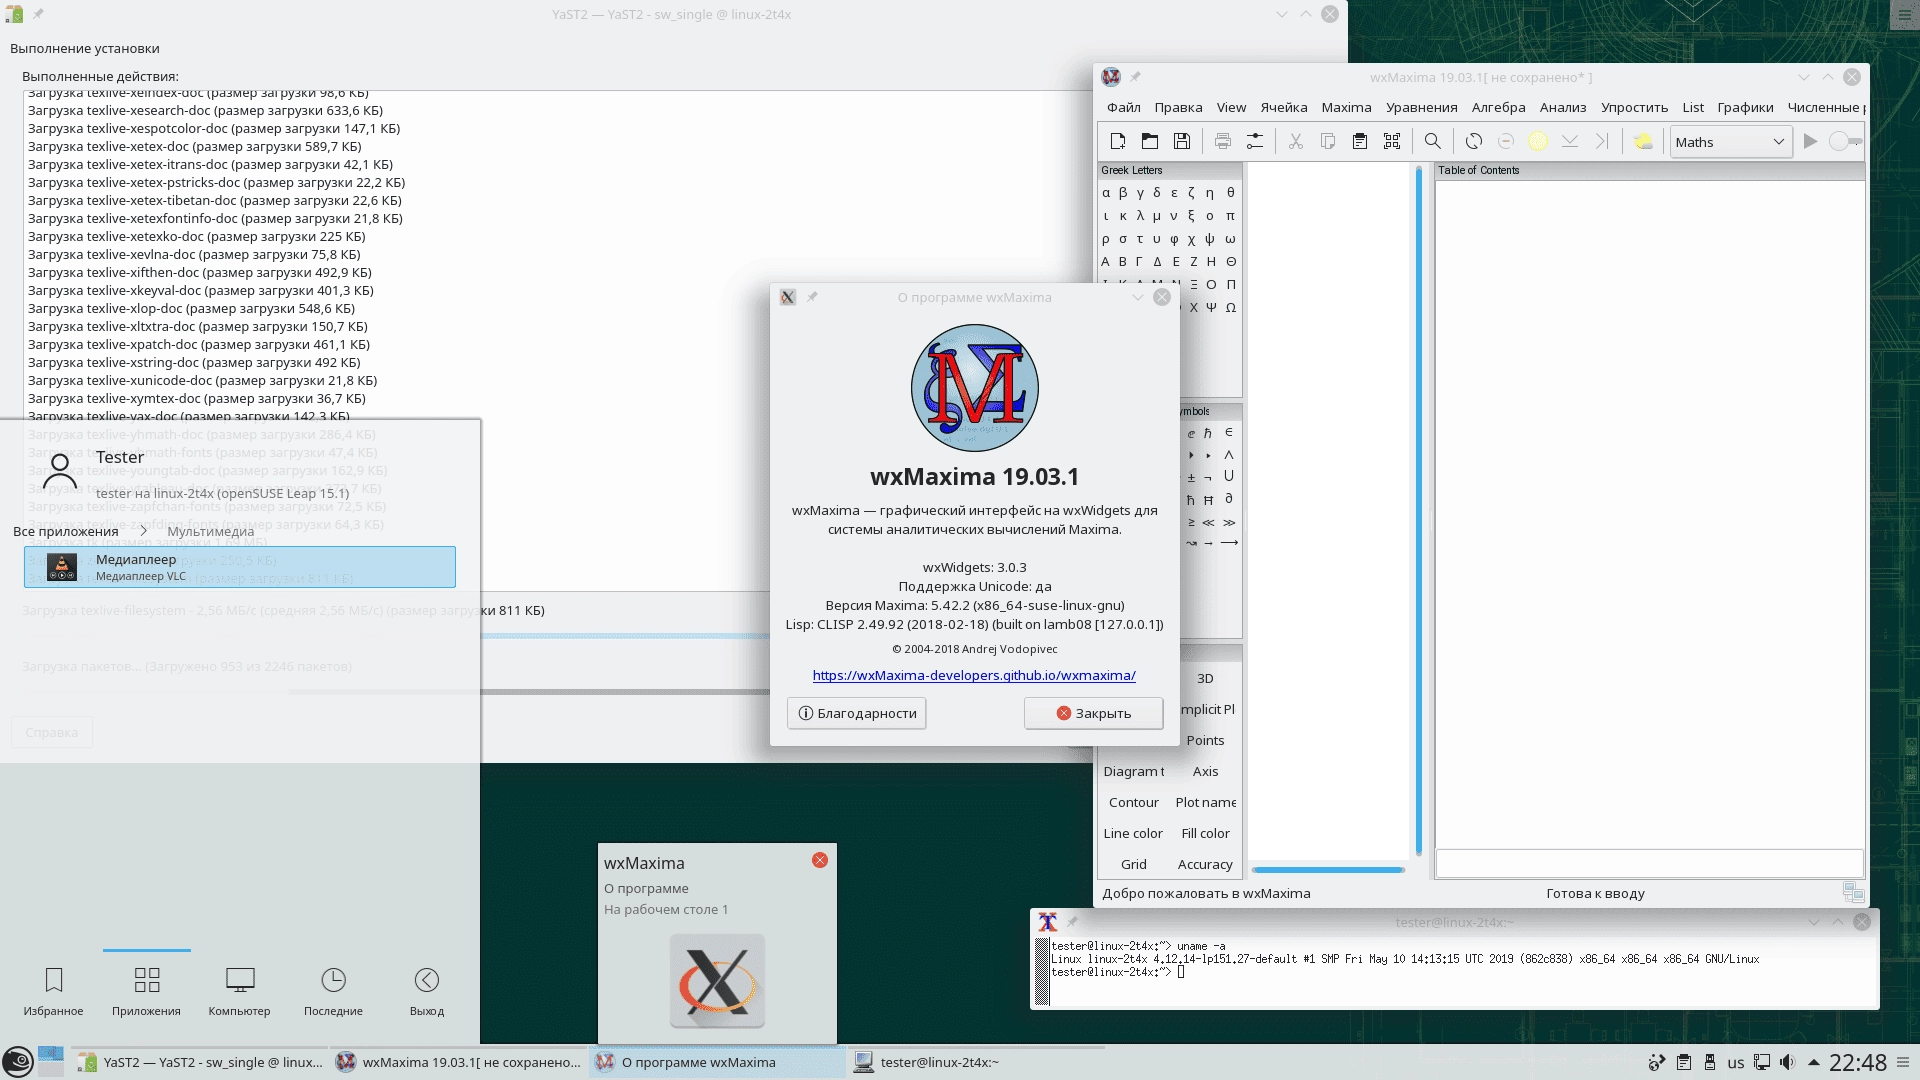The width and height of the screenshot is (1920, 1080).
Task: Click the Line color button
Action: coord(1133,833)
